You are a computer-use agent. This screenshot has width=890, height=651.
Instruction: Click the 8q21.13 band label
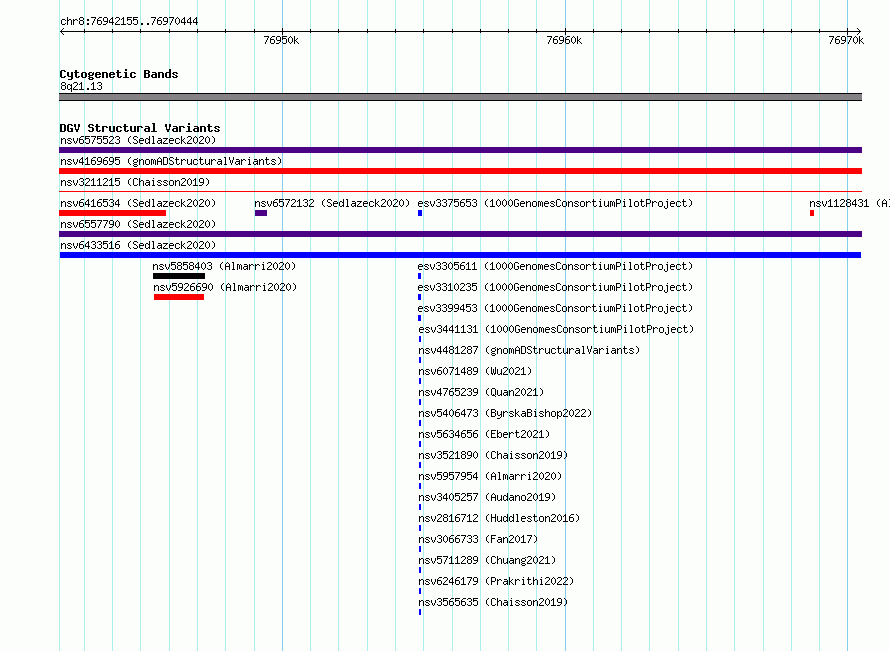(81, 86)
